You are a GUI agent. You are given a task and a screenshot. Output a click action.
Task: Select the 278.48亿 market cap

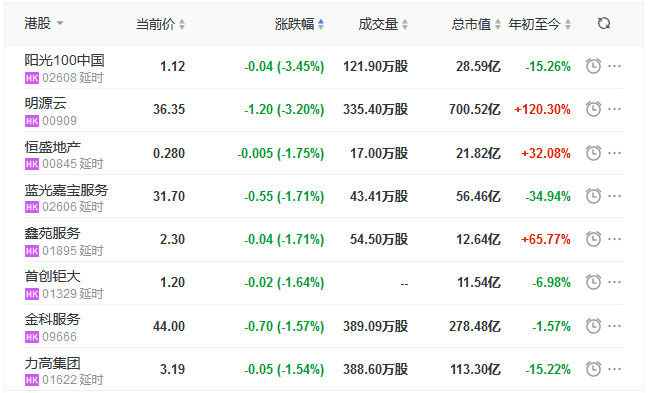[475, 326]
